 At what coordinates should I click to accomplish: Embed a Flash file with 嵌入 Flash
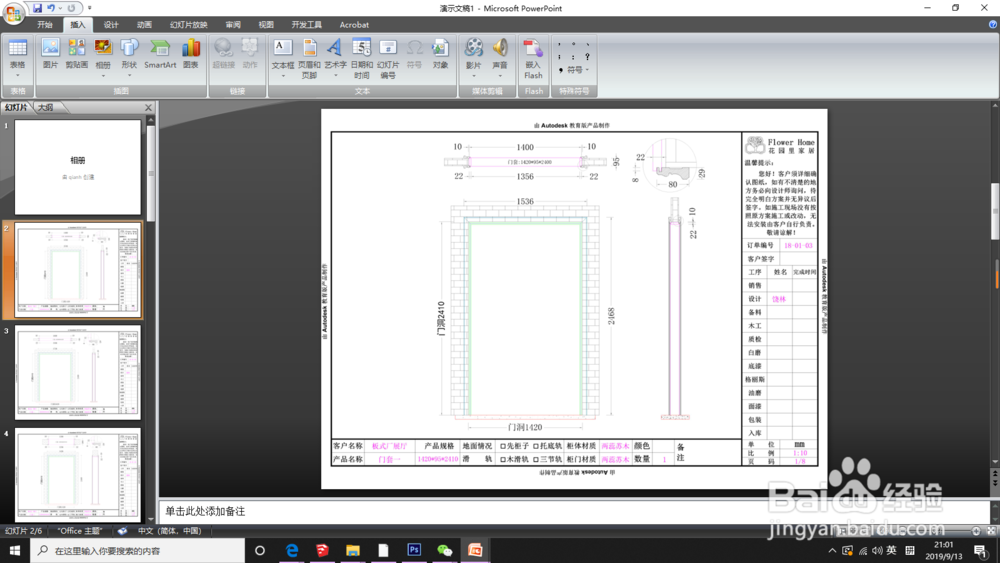[533, 59]
